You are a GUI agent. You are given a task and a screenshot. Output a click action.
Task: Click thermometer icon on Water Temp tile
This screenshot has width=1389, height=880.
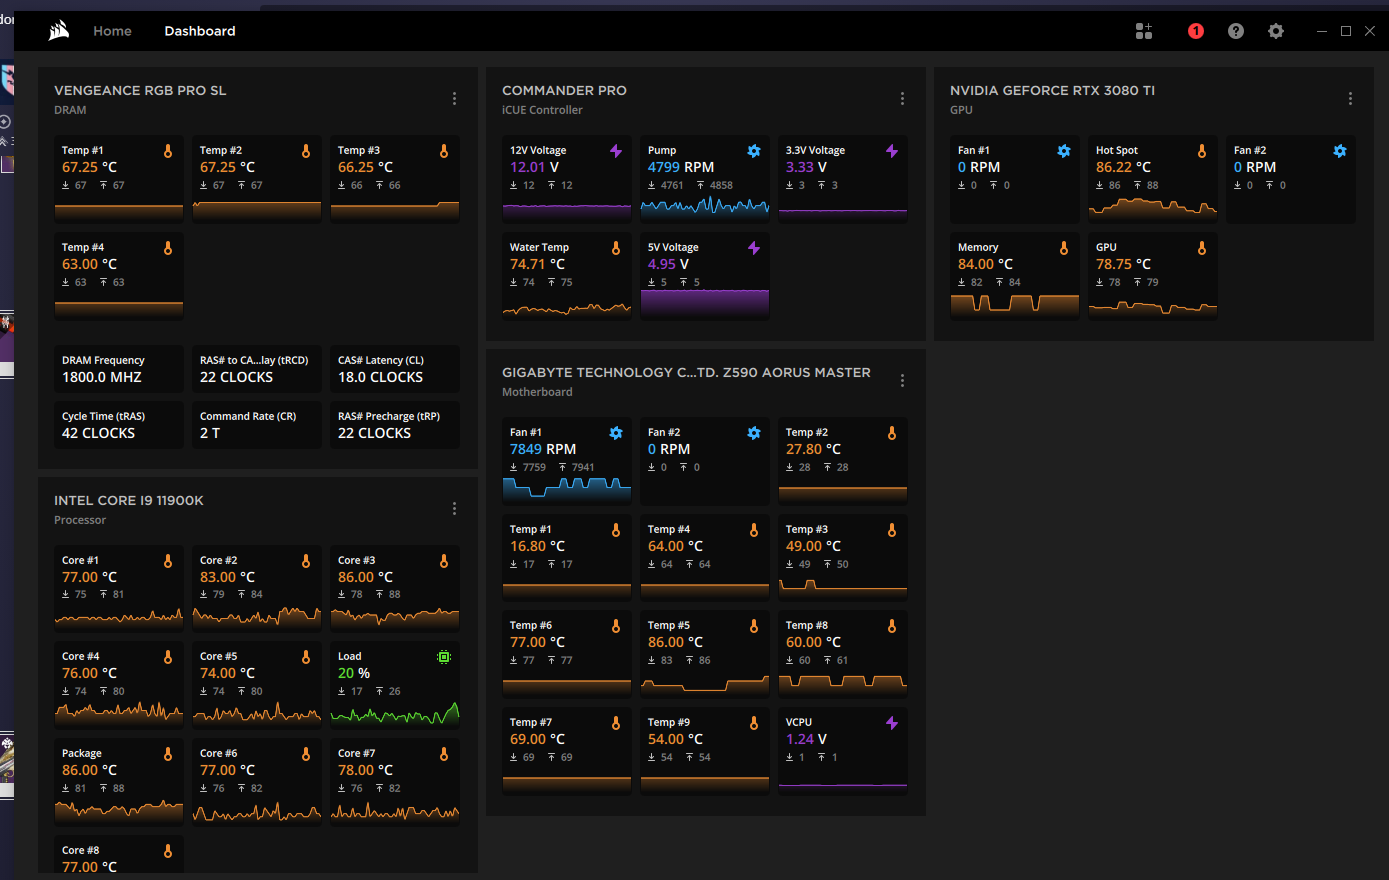615,248
